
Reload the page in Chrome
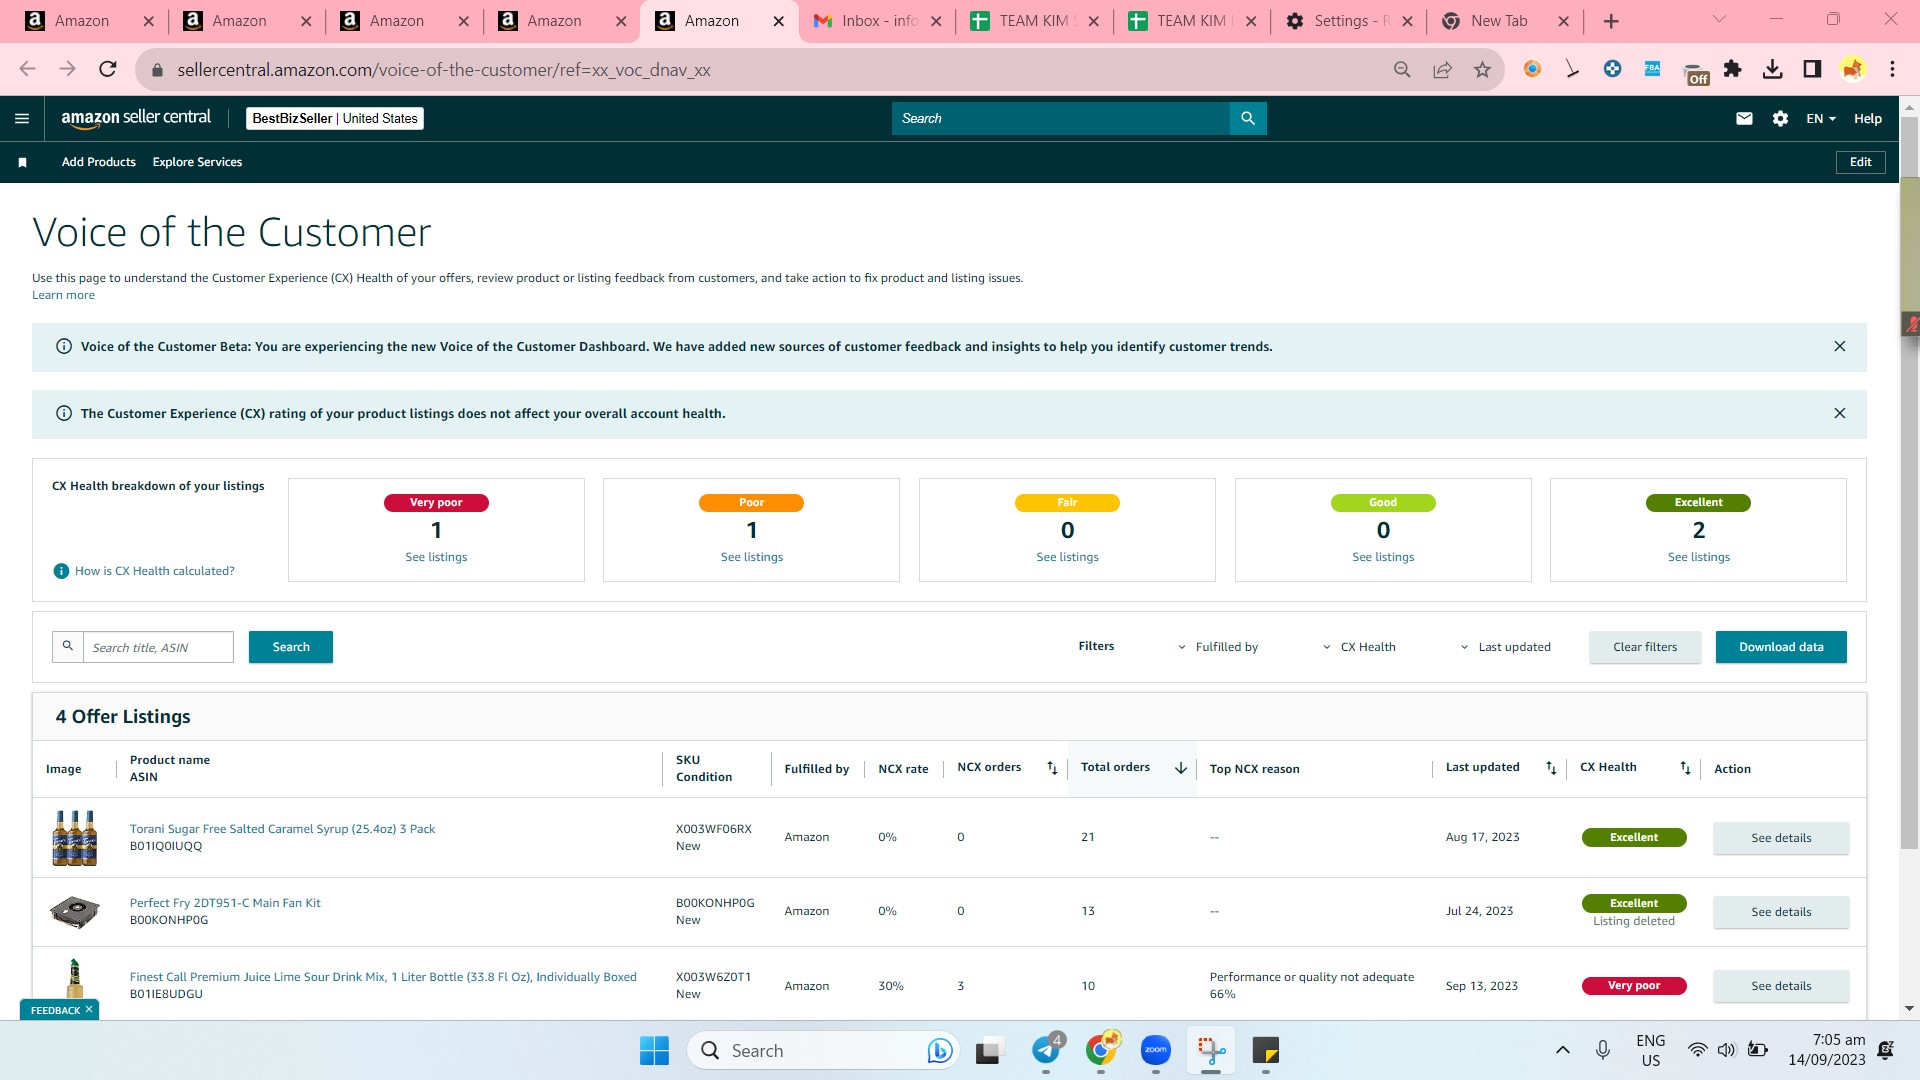coord(107,69)
